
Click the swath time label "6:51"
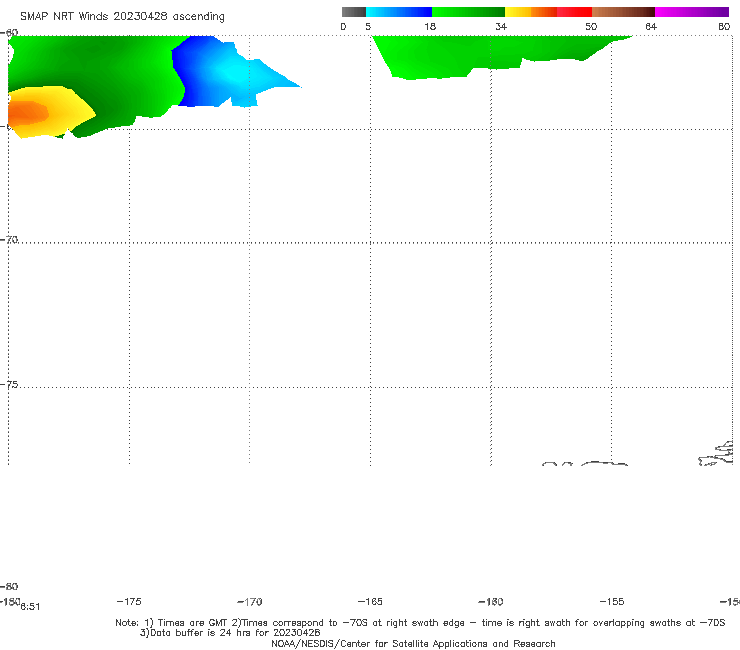point(30,607)
